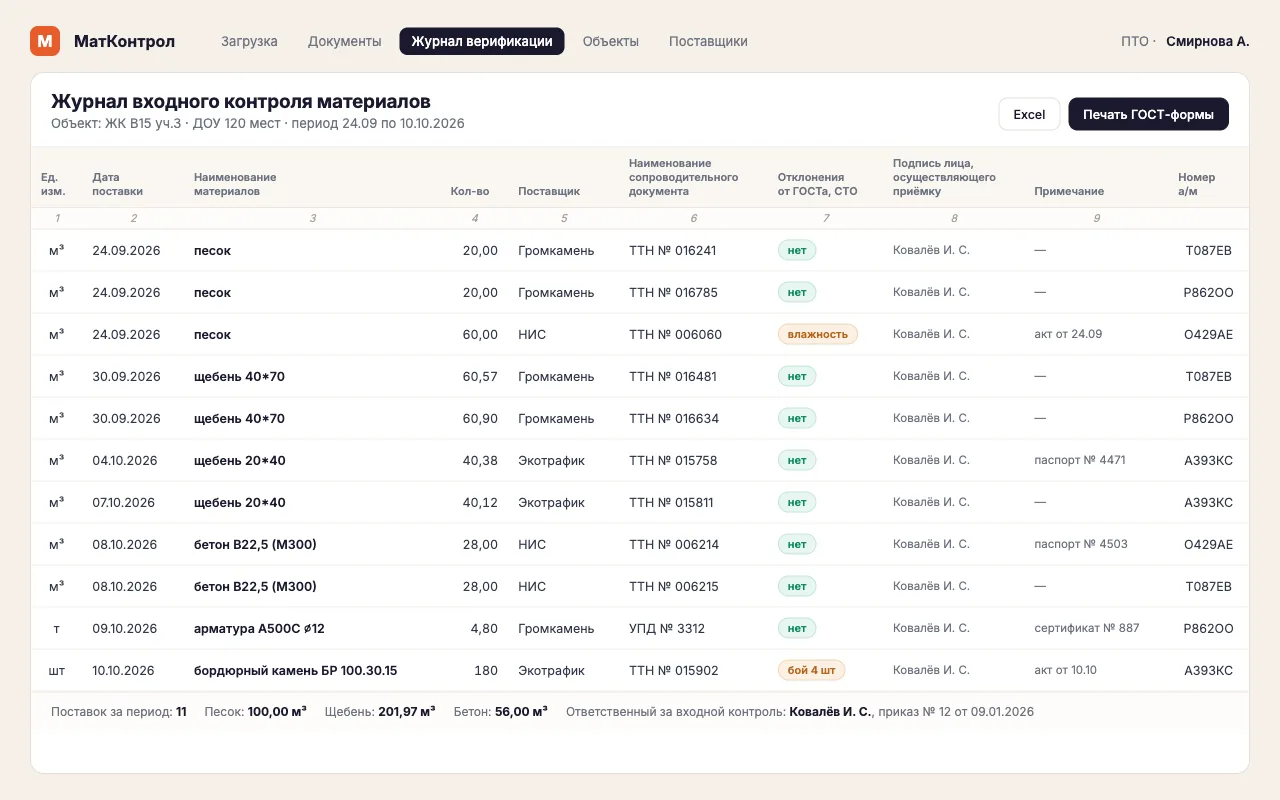Click the date 04.10.2026 cell
The width and height of the screenshot is (1280, 800).
[x=125, y=460]
